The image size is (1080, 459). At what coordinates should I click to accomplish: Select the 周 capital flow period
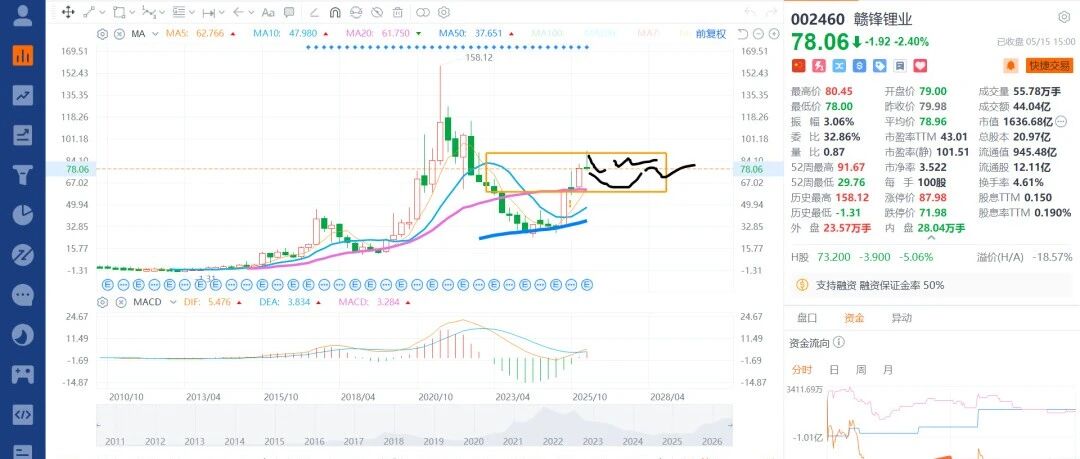click(x=861, y=369)
